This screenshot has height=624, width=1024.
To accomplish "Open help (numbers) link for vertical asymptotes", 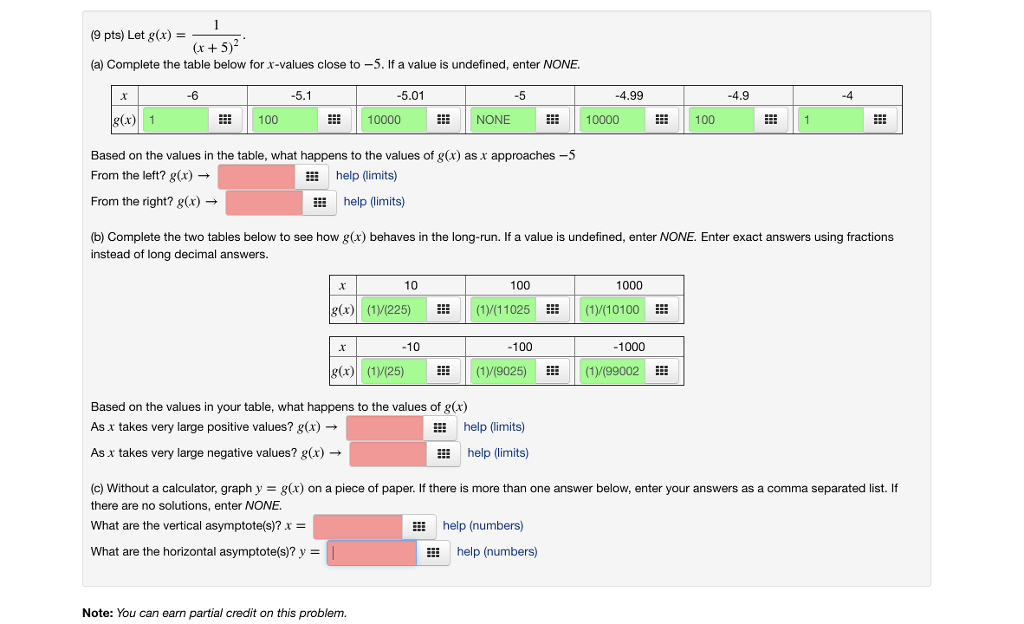I will coord(483,526).
